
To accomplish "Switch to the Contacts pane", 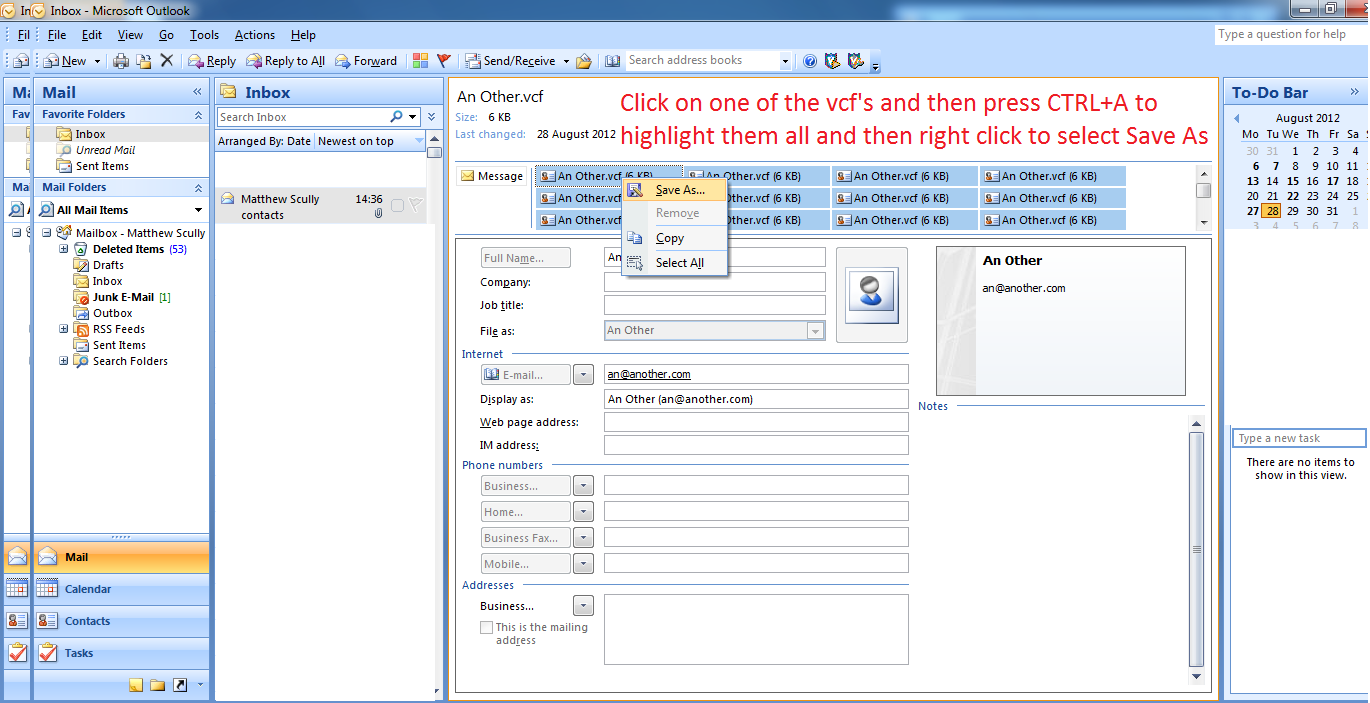I will (x=122, y=621).
